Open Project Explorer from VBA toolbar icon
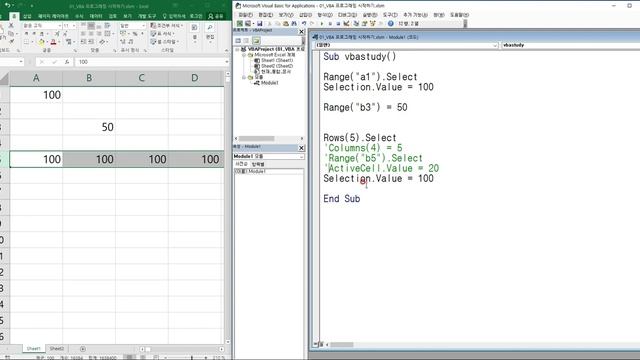The image size is (640, 360). pos(356,24)
